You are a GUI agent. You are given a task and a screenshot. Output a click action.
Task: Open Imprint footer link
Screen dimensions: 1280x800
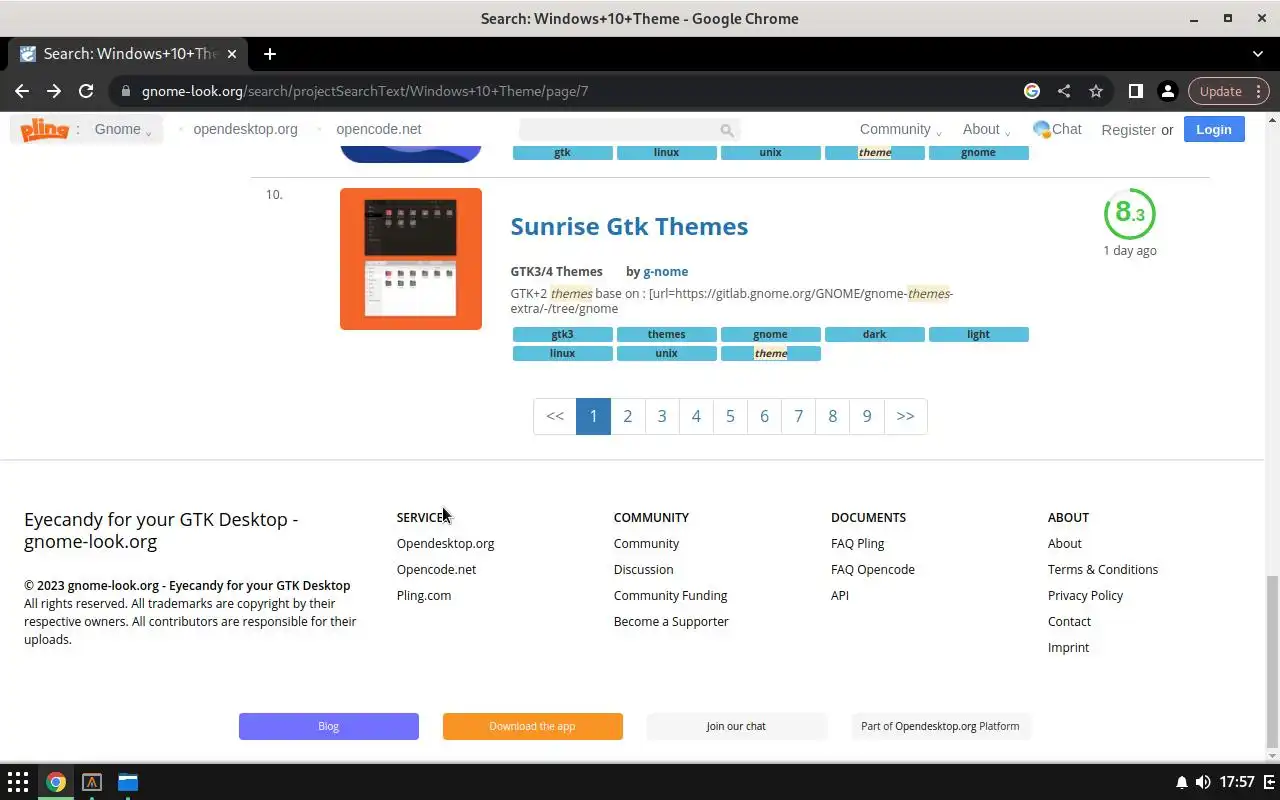point(1068,647)
